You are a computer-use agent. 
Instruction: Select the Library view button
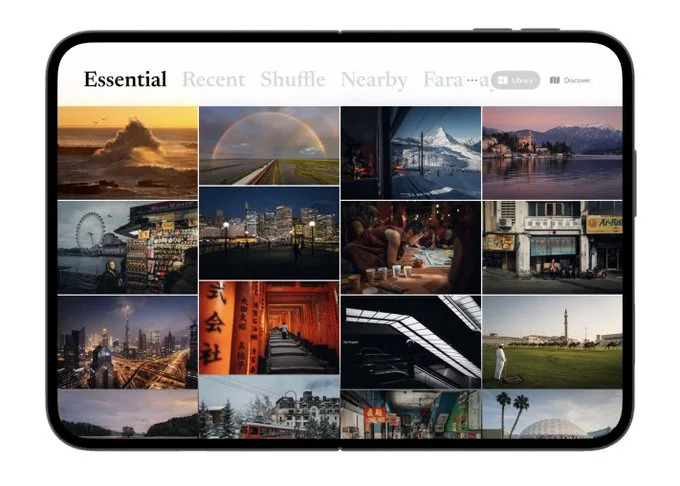(515, 80)
